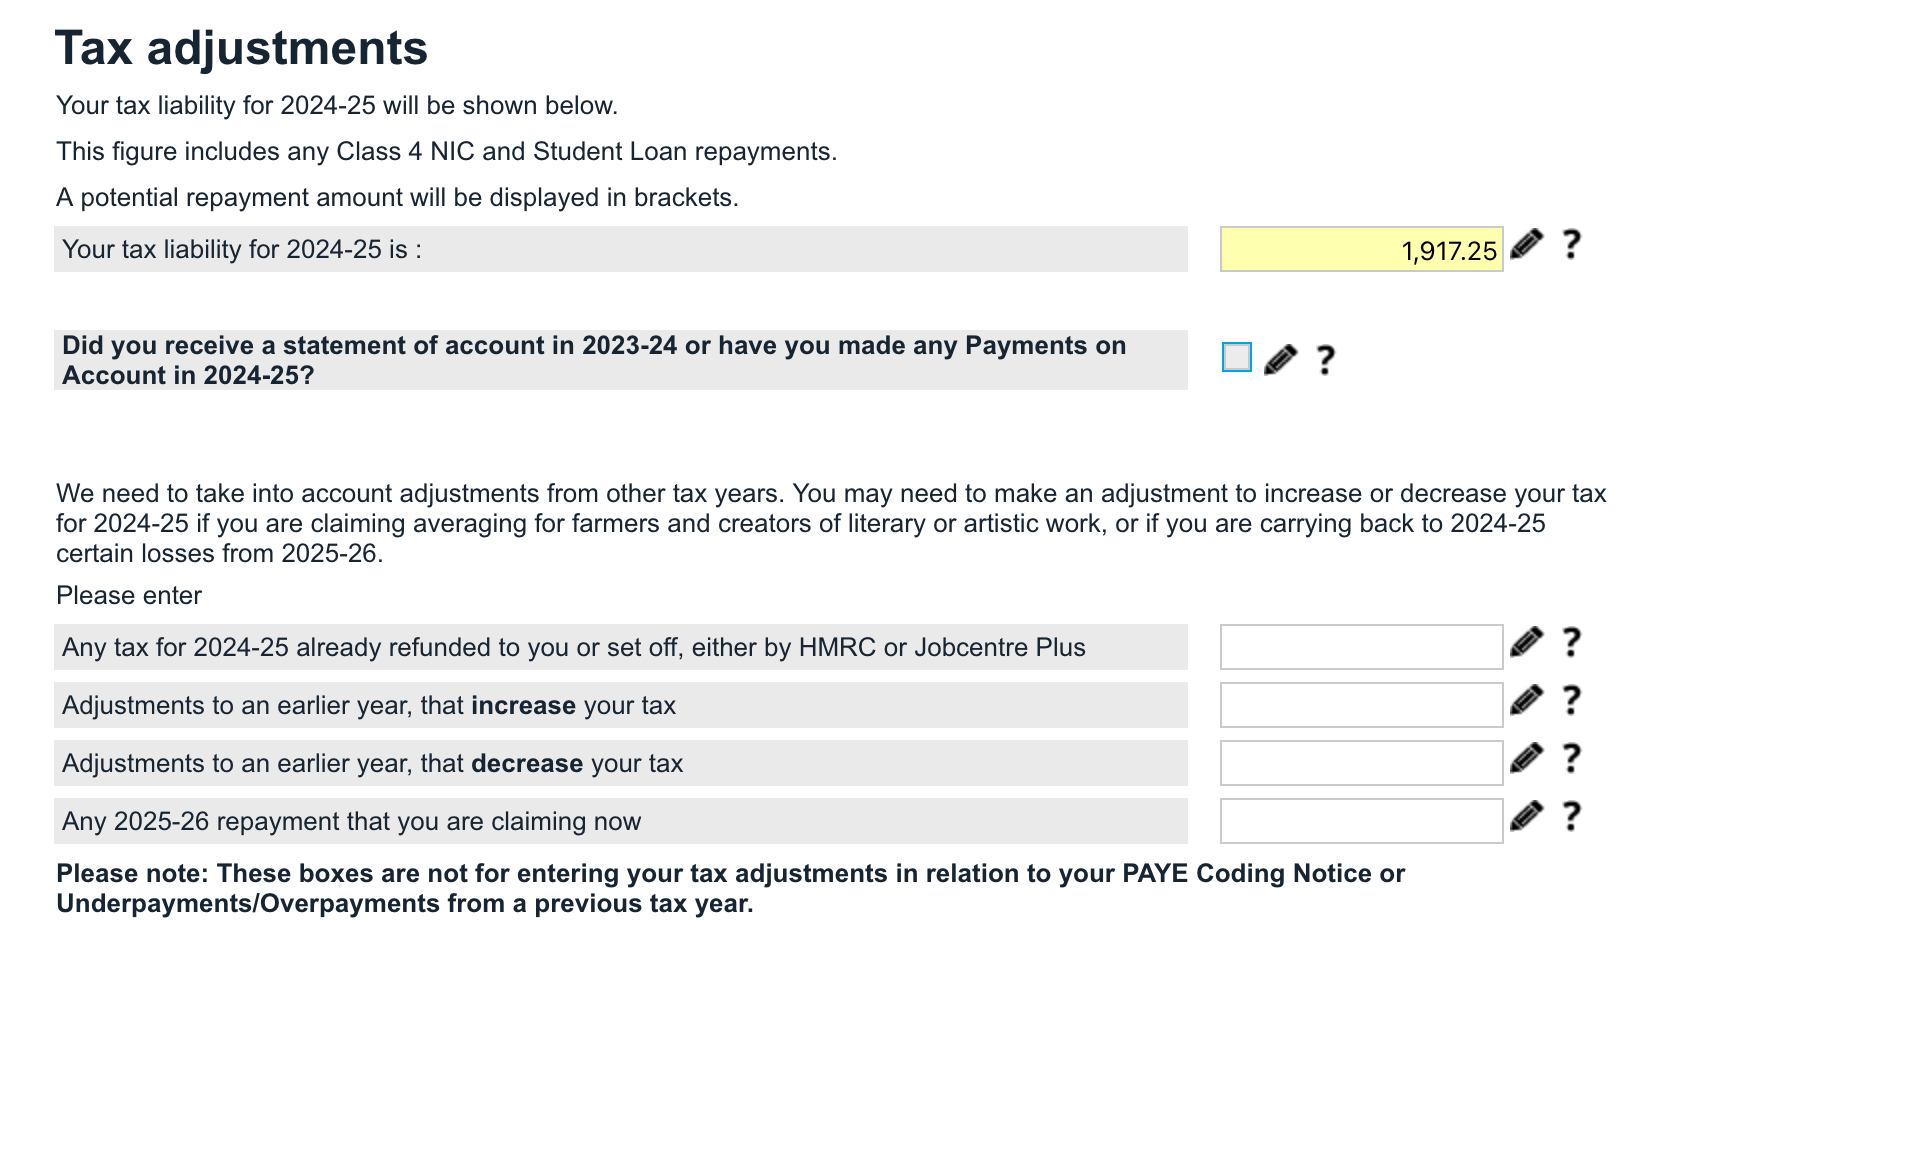Click pencil icon next to statement of account checkbox
1928x1164 pixels.
(x=1280, y=360)
